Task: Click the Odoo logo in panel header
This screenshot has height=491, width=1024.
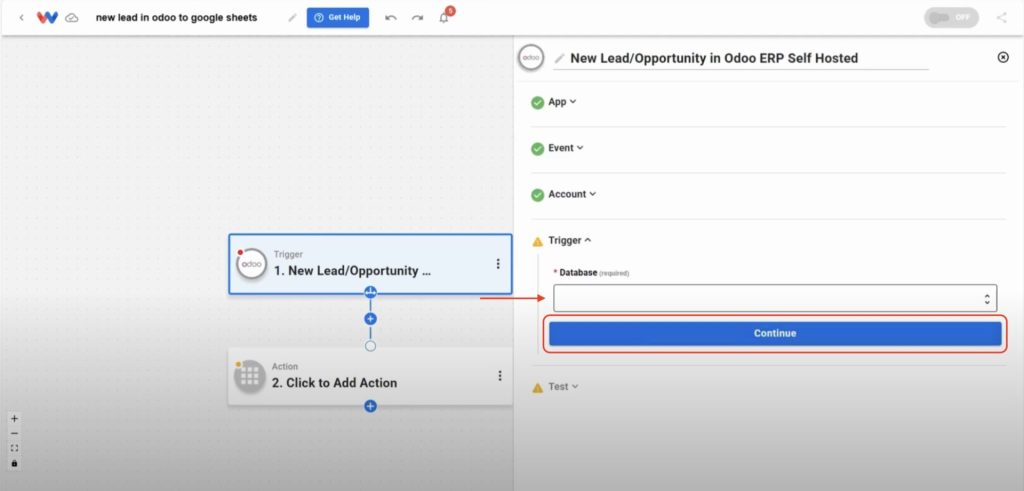Action: [x=530, y=57]
